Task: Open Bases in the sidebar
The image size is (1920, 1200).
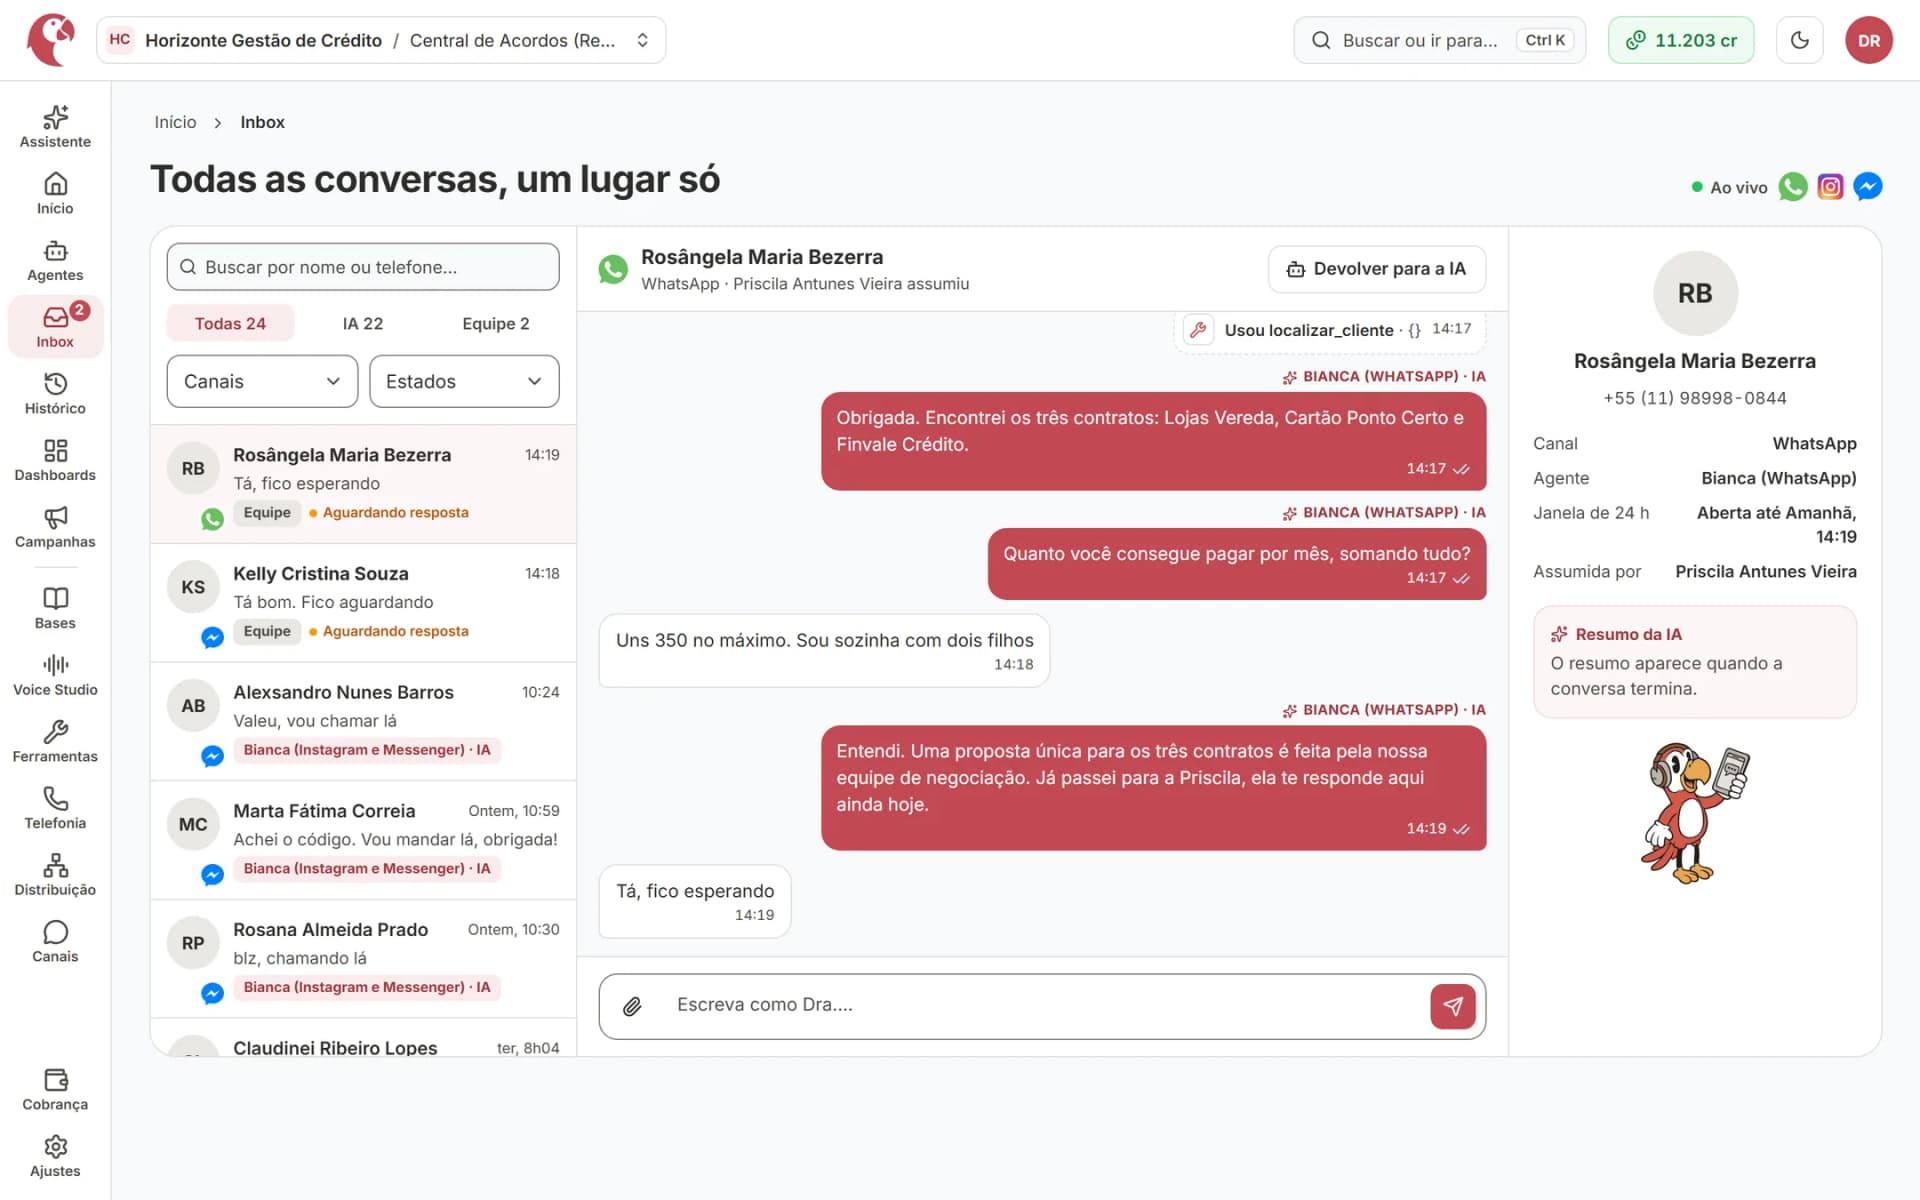Action: (55, 609)
